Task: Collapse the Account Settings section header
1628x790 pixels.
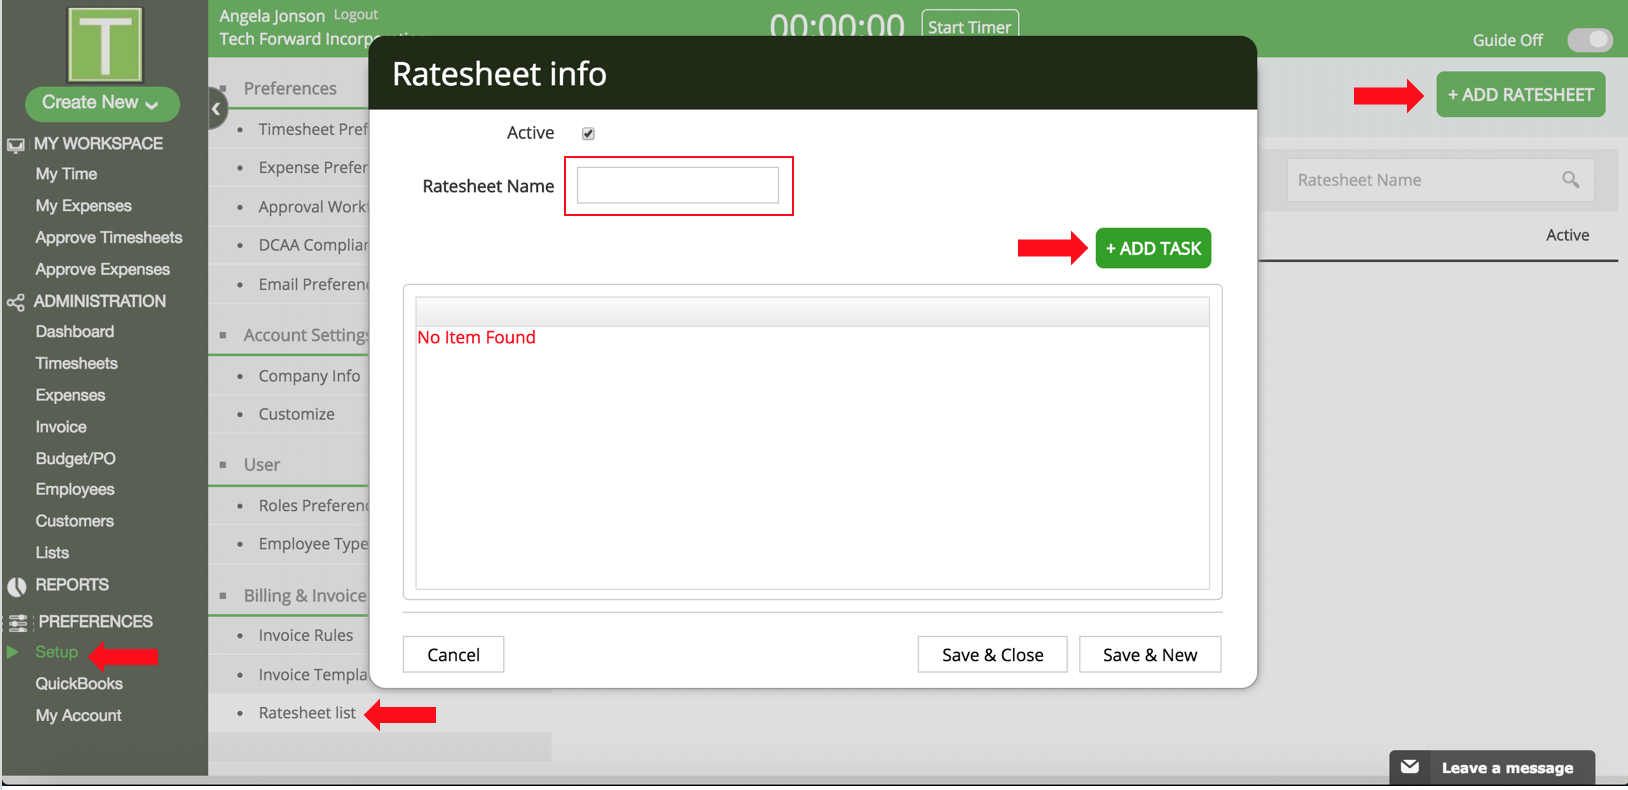Action: 306,335
